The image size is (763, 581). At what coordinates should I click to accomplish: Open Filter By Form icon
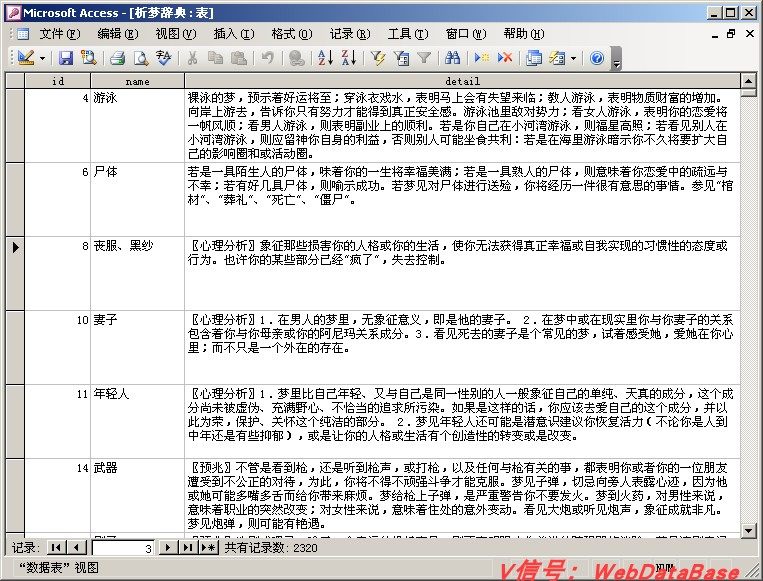401,58
